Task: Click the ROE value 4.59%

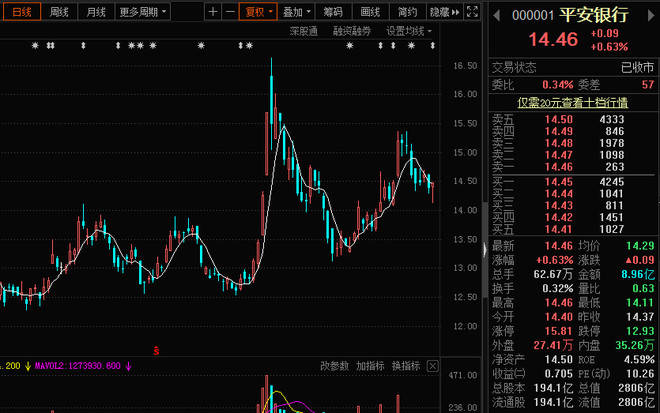Action: pyautogui.click(x=640, y=360)
